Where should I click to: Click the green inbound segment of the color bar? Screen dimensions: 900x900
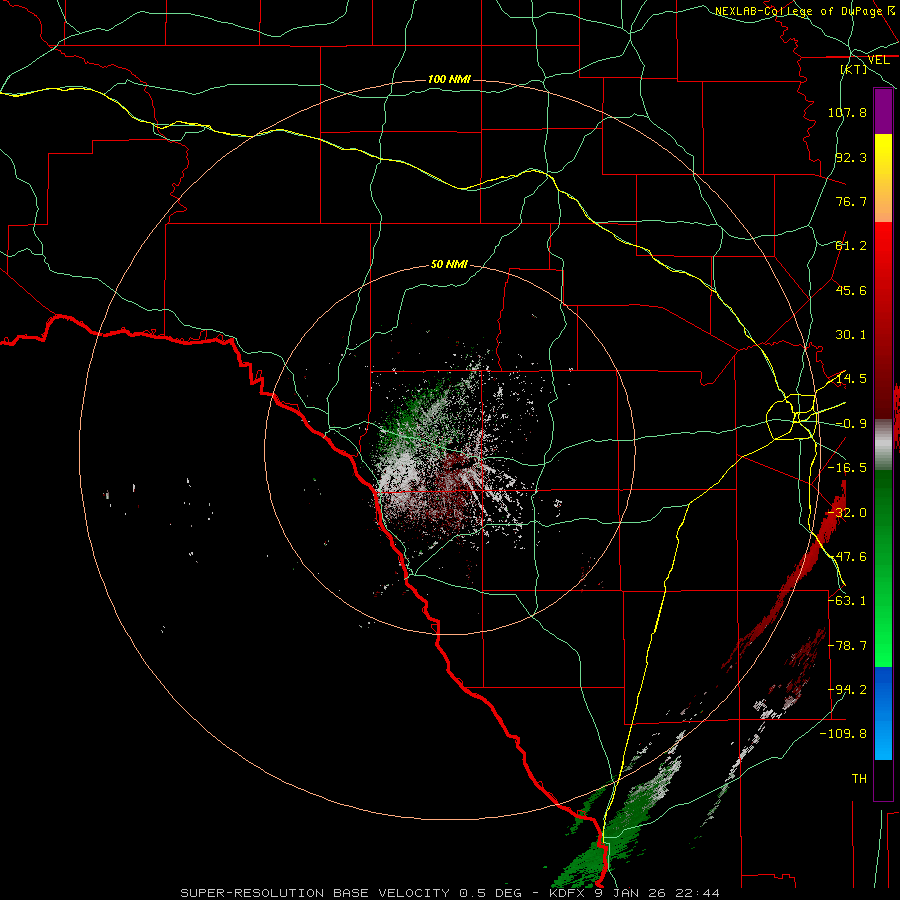(x=883, y=568)
